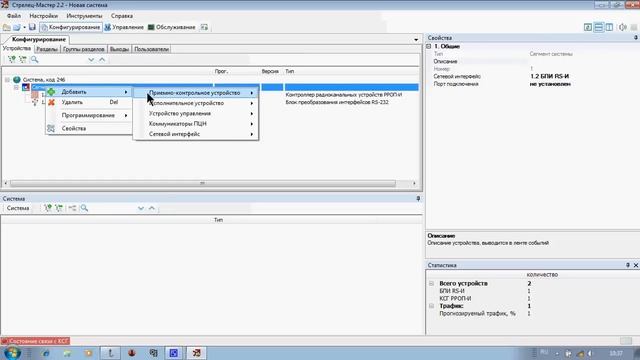Click horizontal split layout icon at top right

click(598, 27)
